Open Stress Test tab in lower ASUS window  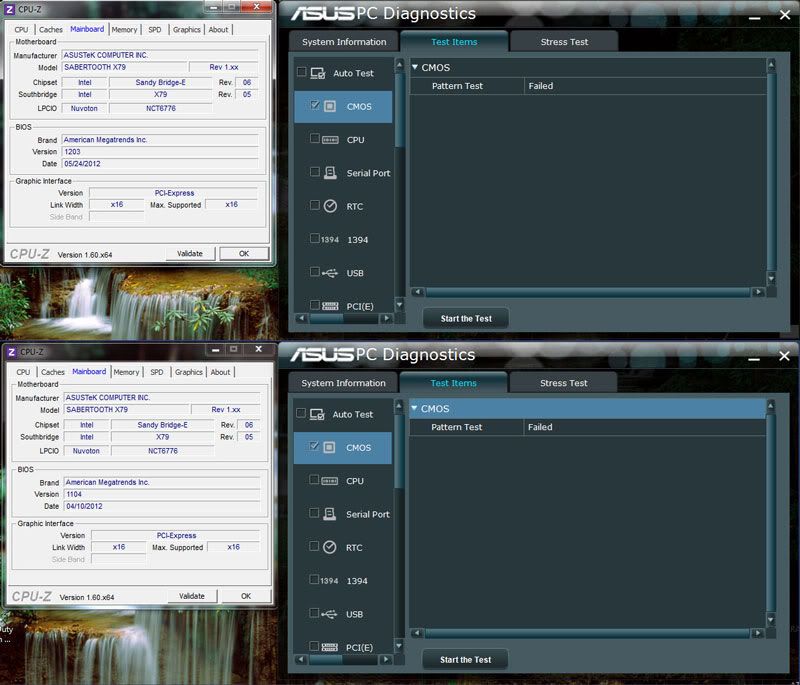click(x=564, y=383)
